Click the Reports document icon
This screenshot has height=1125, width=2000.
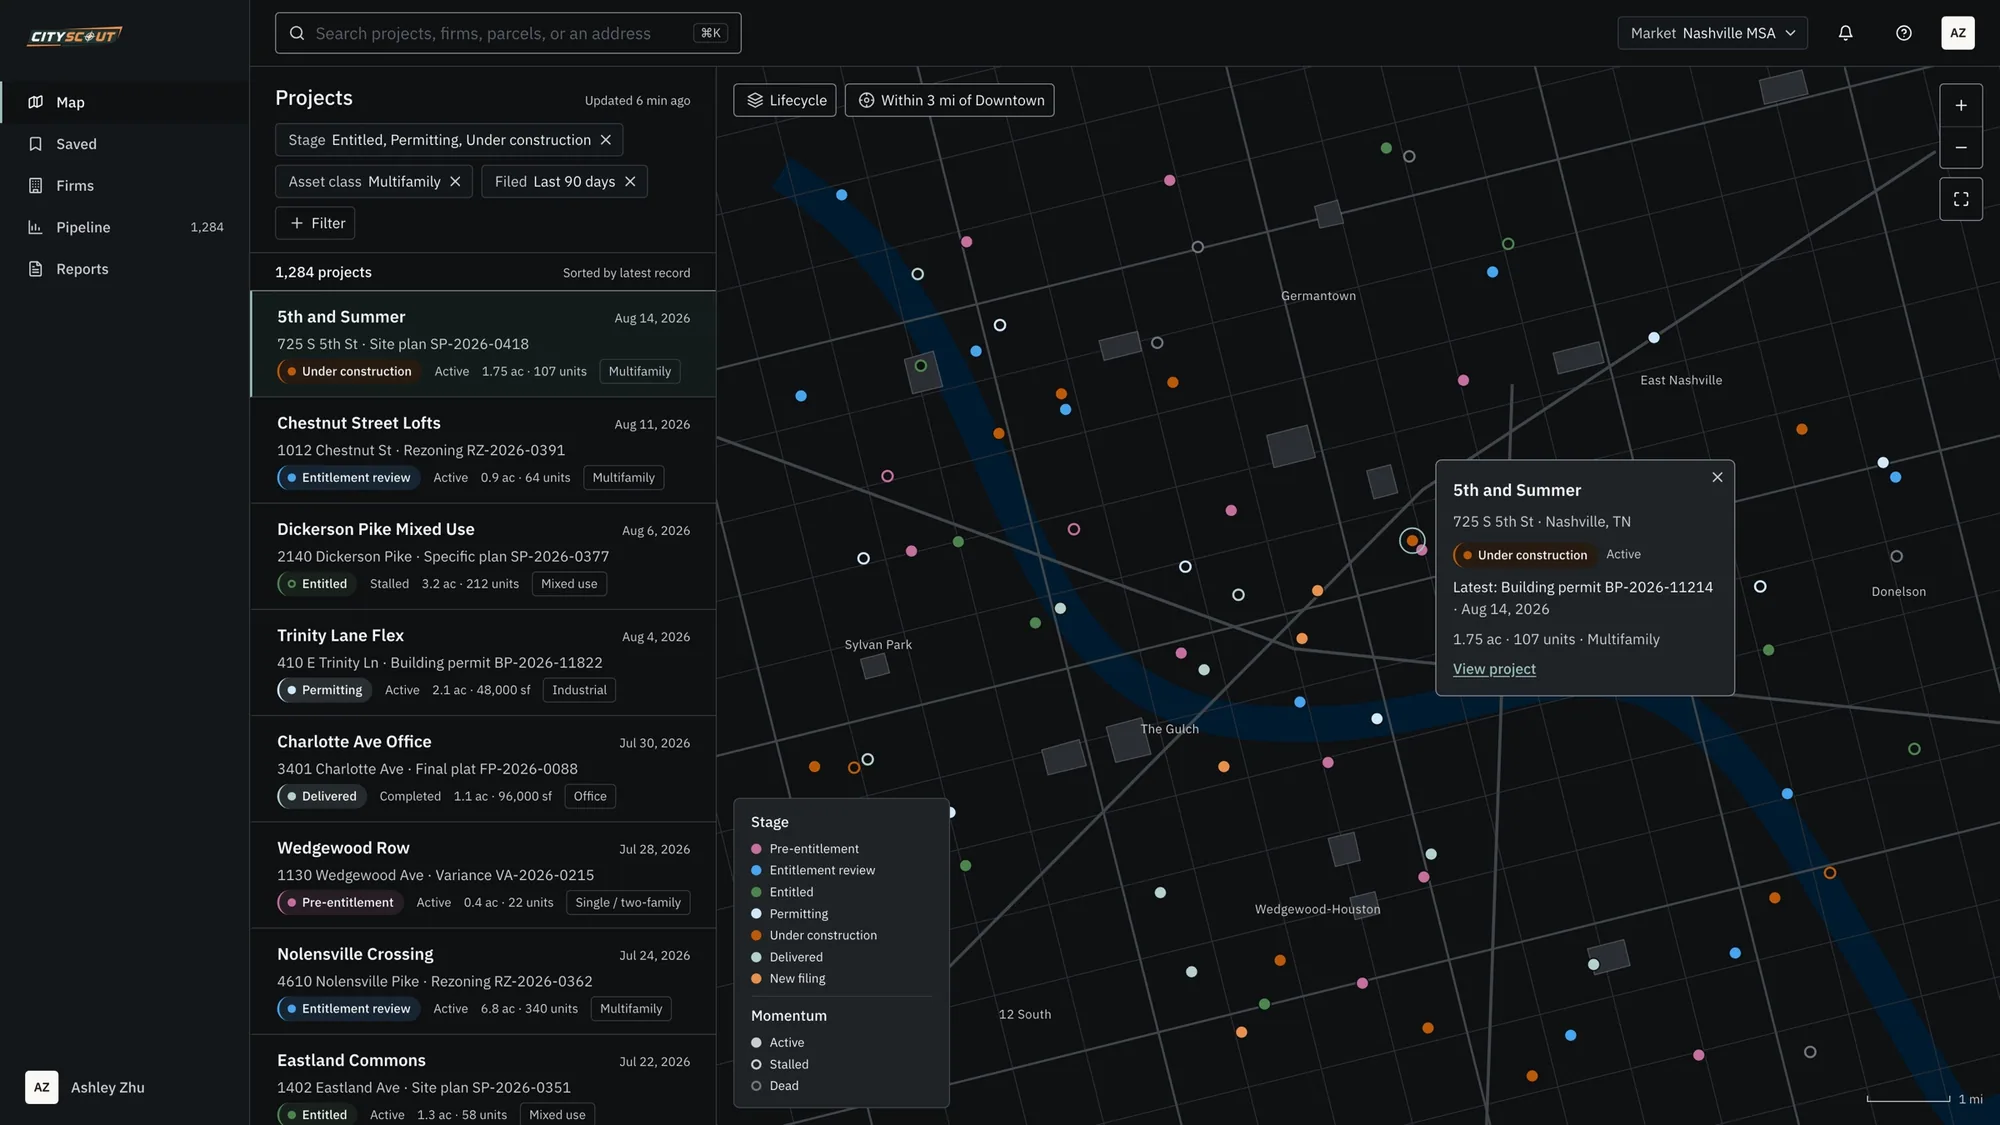coord(36,269)
